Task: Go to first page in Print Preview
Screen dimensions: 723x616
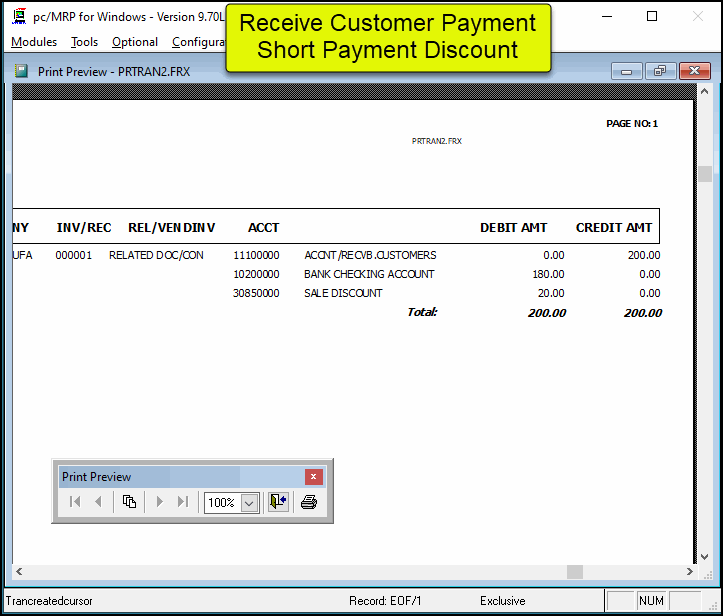Action: [75, 502]
